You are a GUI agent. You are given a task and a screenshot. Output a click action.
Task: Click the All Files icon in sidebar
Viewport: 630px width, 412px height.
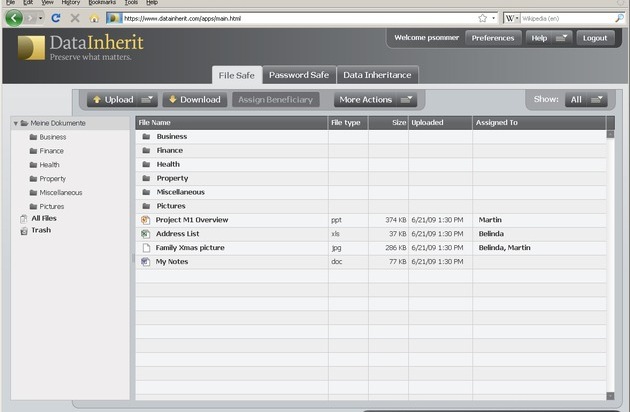pos(23,218)
